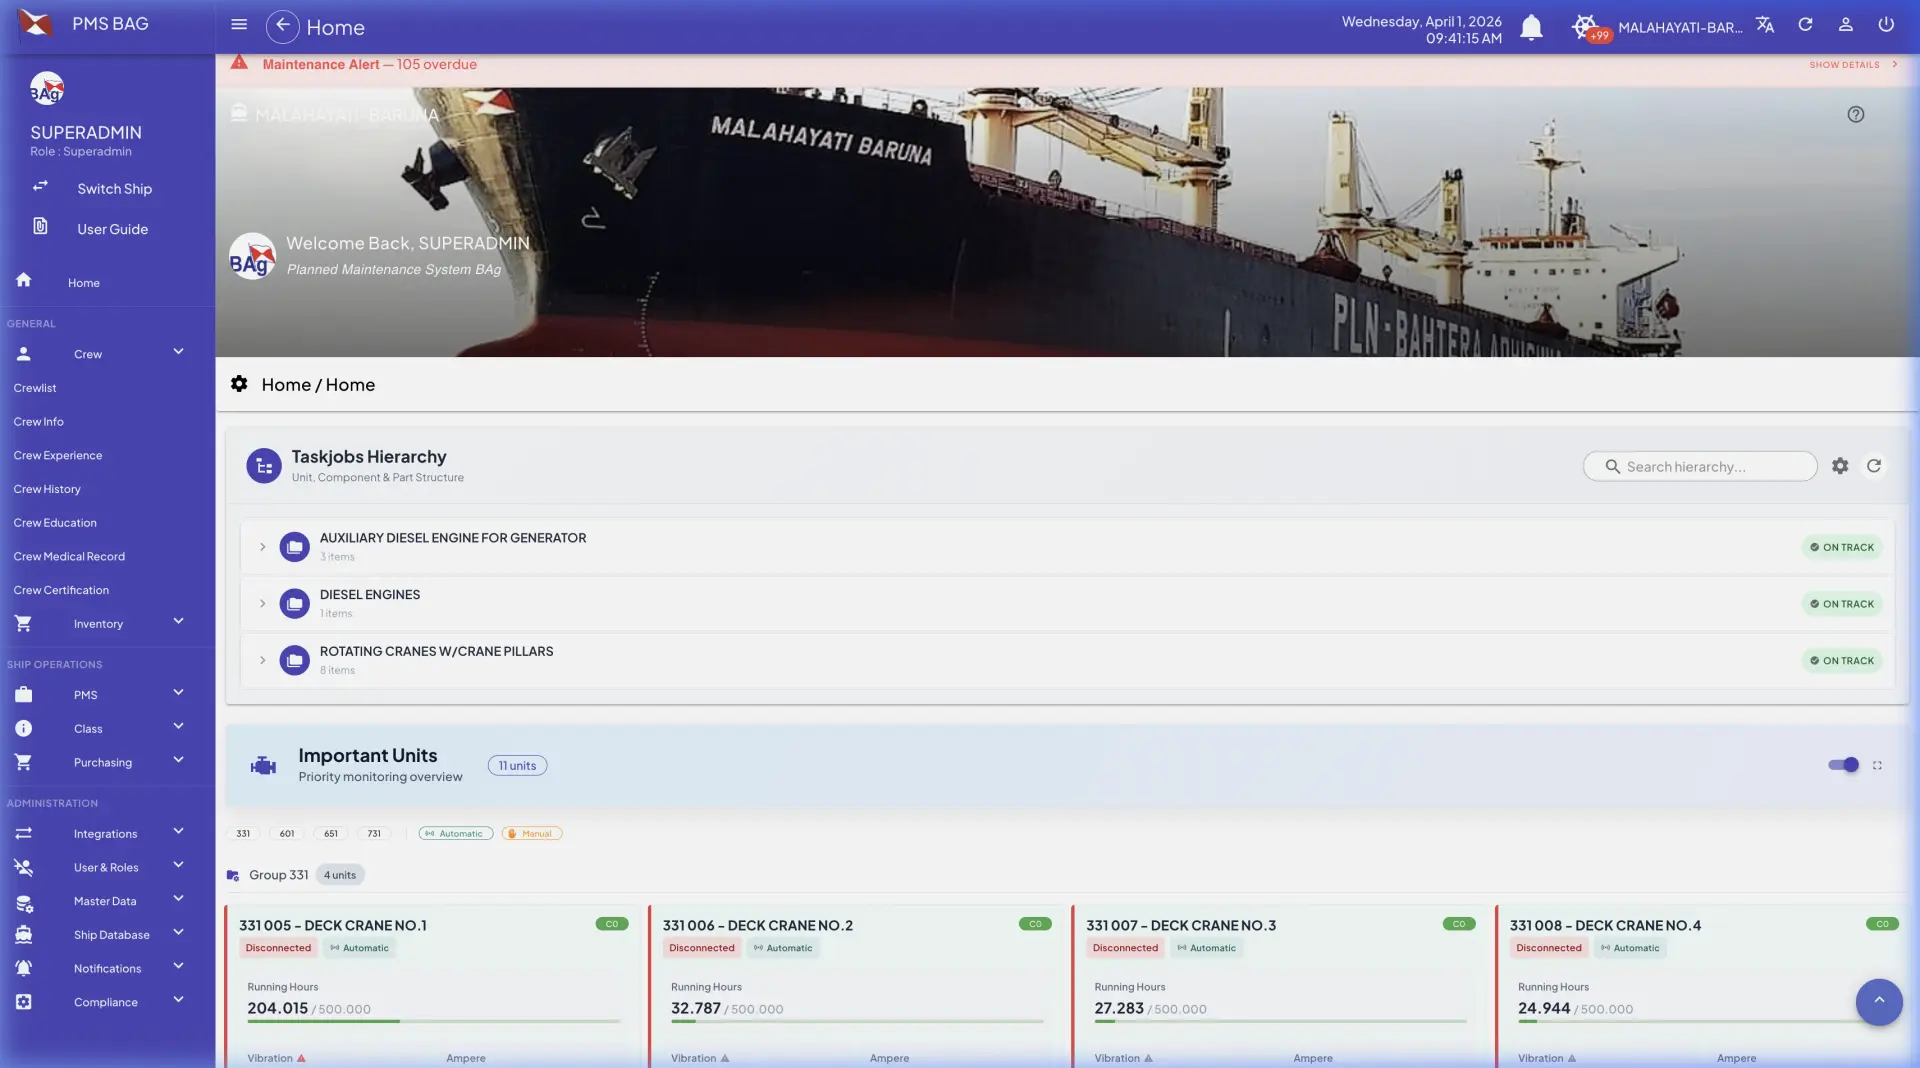Open the user profile icon in top bar
Viewport: 1920px width, 1068px height.
1846,25
